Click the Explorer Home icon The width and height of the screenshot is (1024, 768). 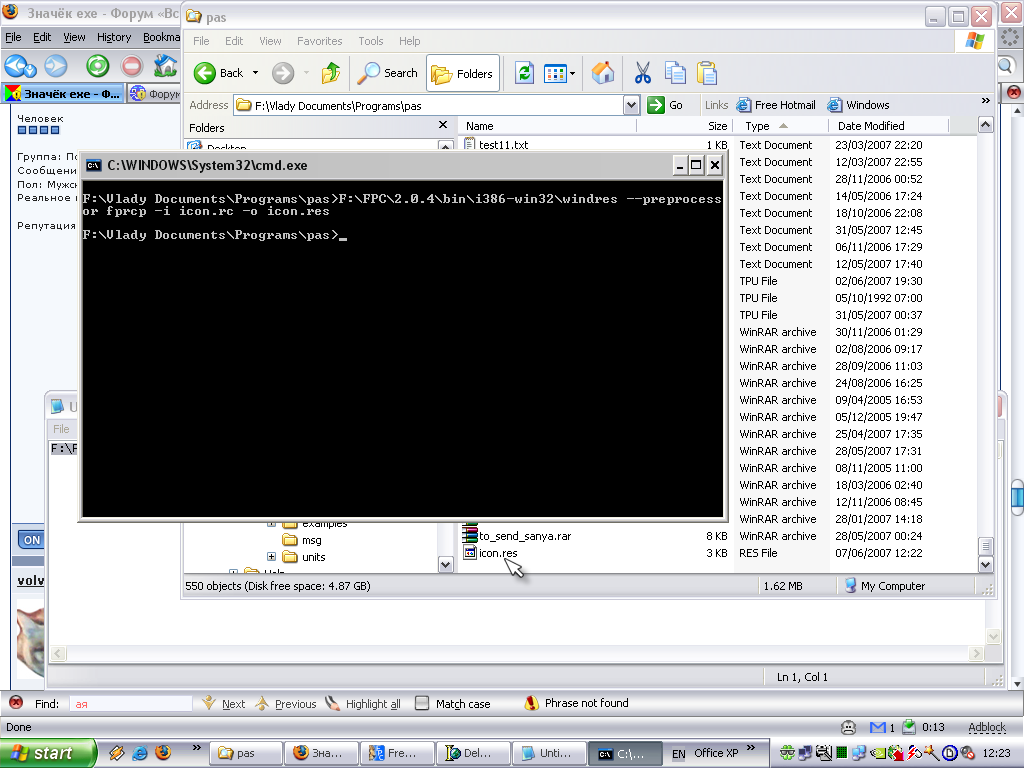pos(603,73)
